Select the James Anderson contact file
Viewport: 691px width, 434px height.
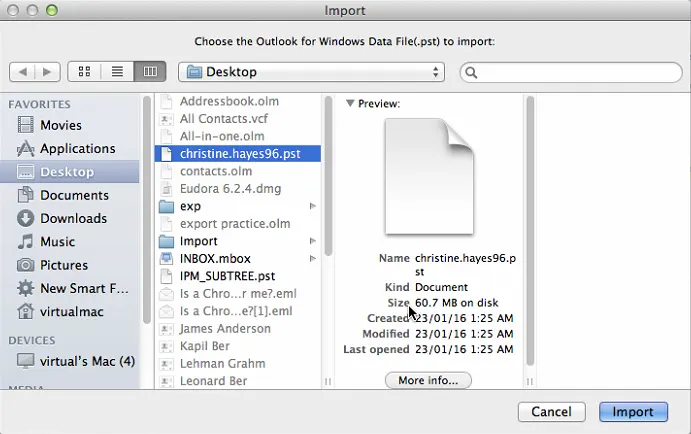click(x=238, y=329)
